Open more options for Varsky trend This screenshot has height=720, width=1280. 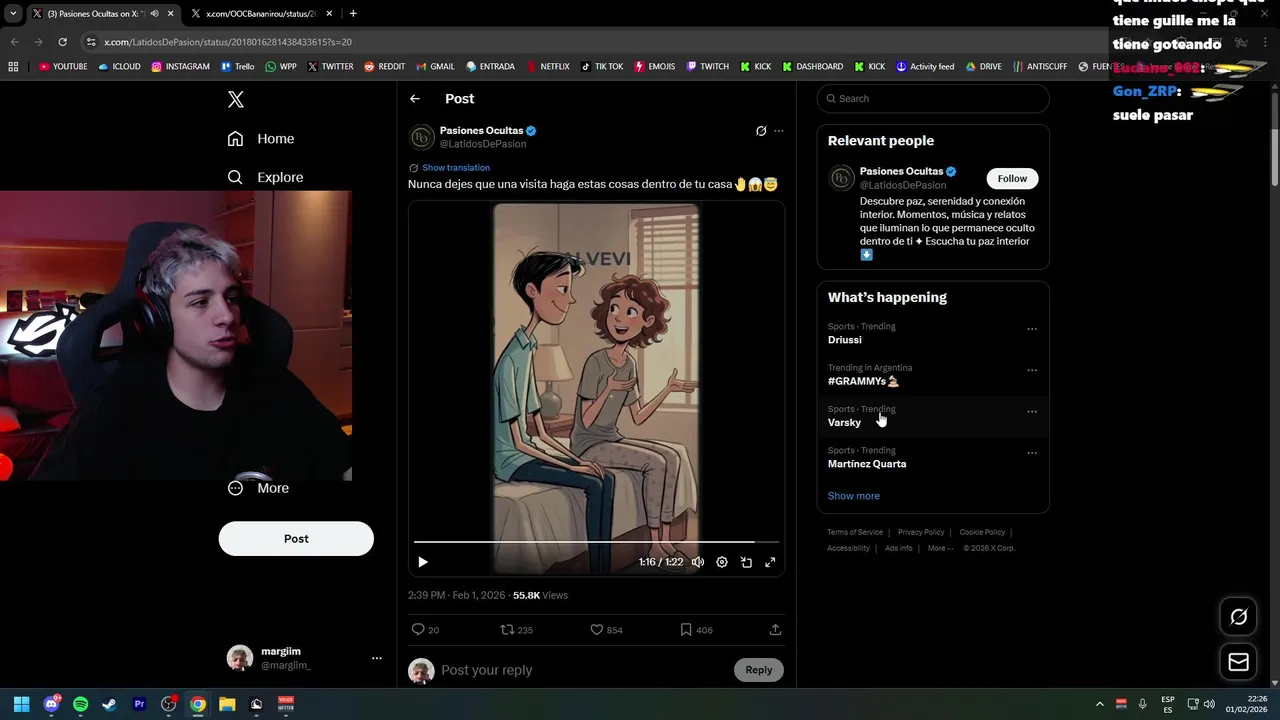coord(1032,412)
